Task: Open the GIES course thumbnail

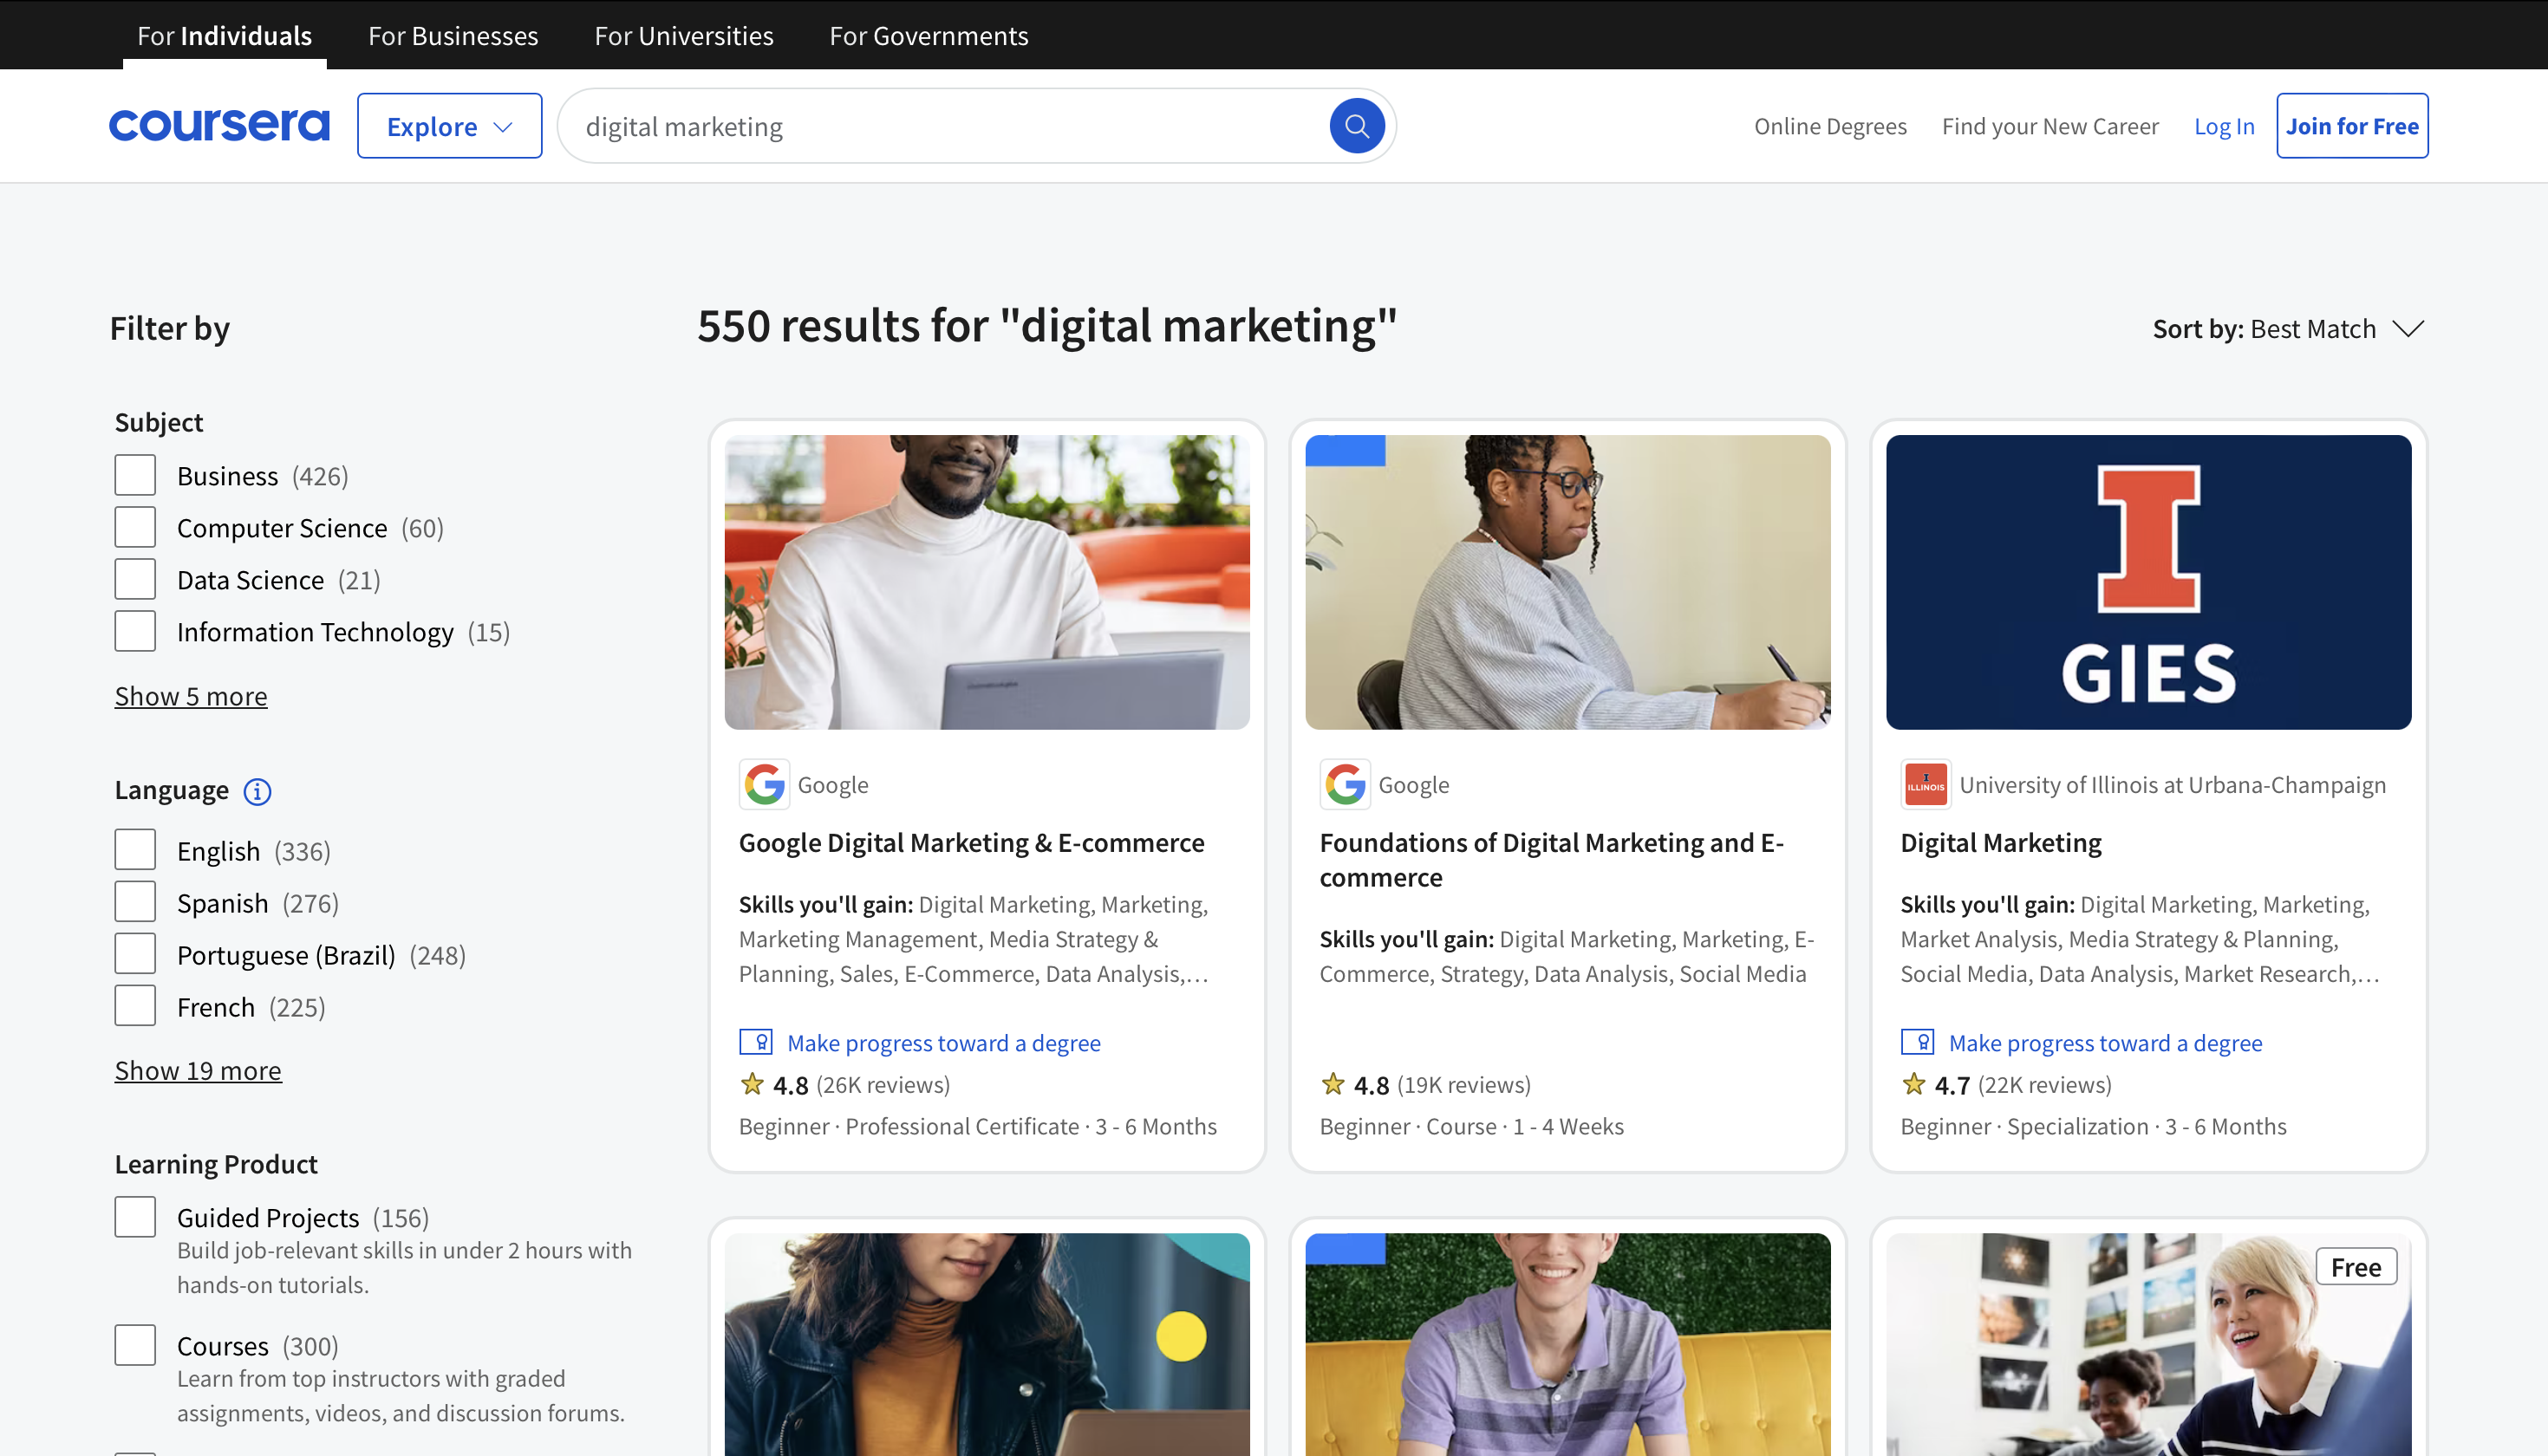Action: (x=2148, y=582)
